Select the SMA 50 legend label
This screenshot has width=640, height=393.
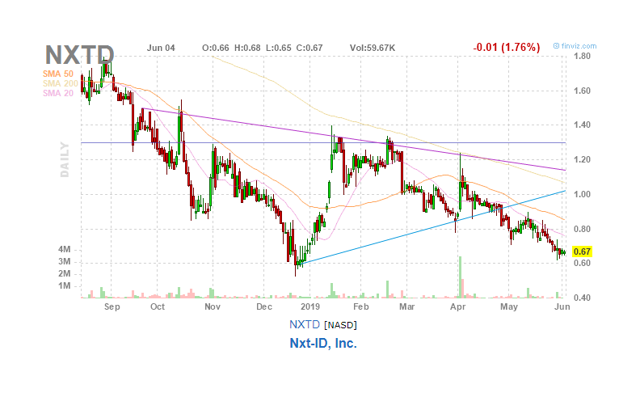(58, 74)
